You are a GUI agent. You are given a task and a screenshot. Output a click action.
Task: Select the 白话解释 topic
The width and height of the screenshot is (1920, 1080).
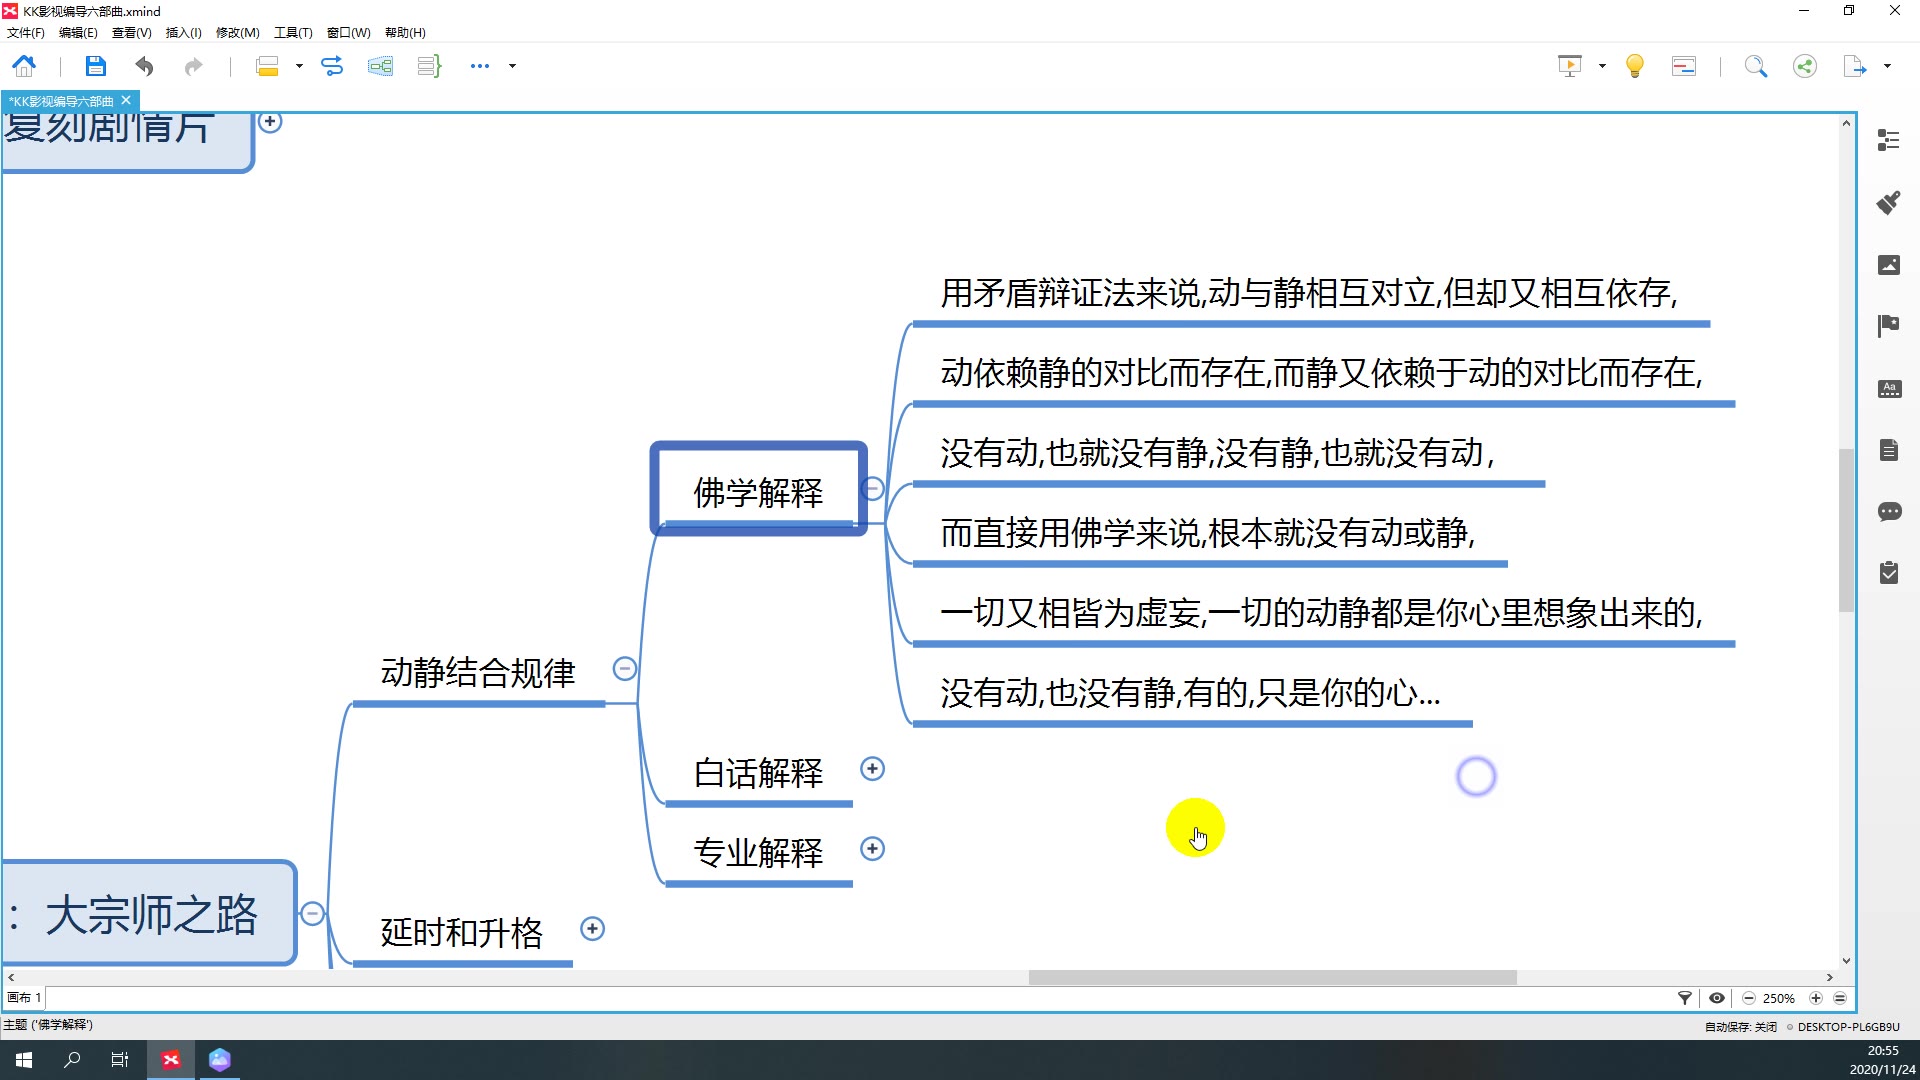(758, 773)
